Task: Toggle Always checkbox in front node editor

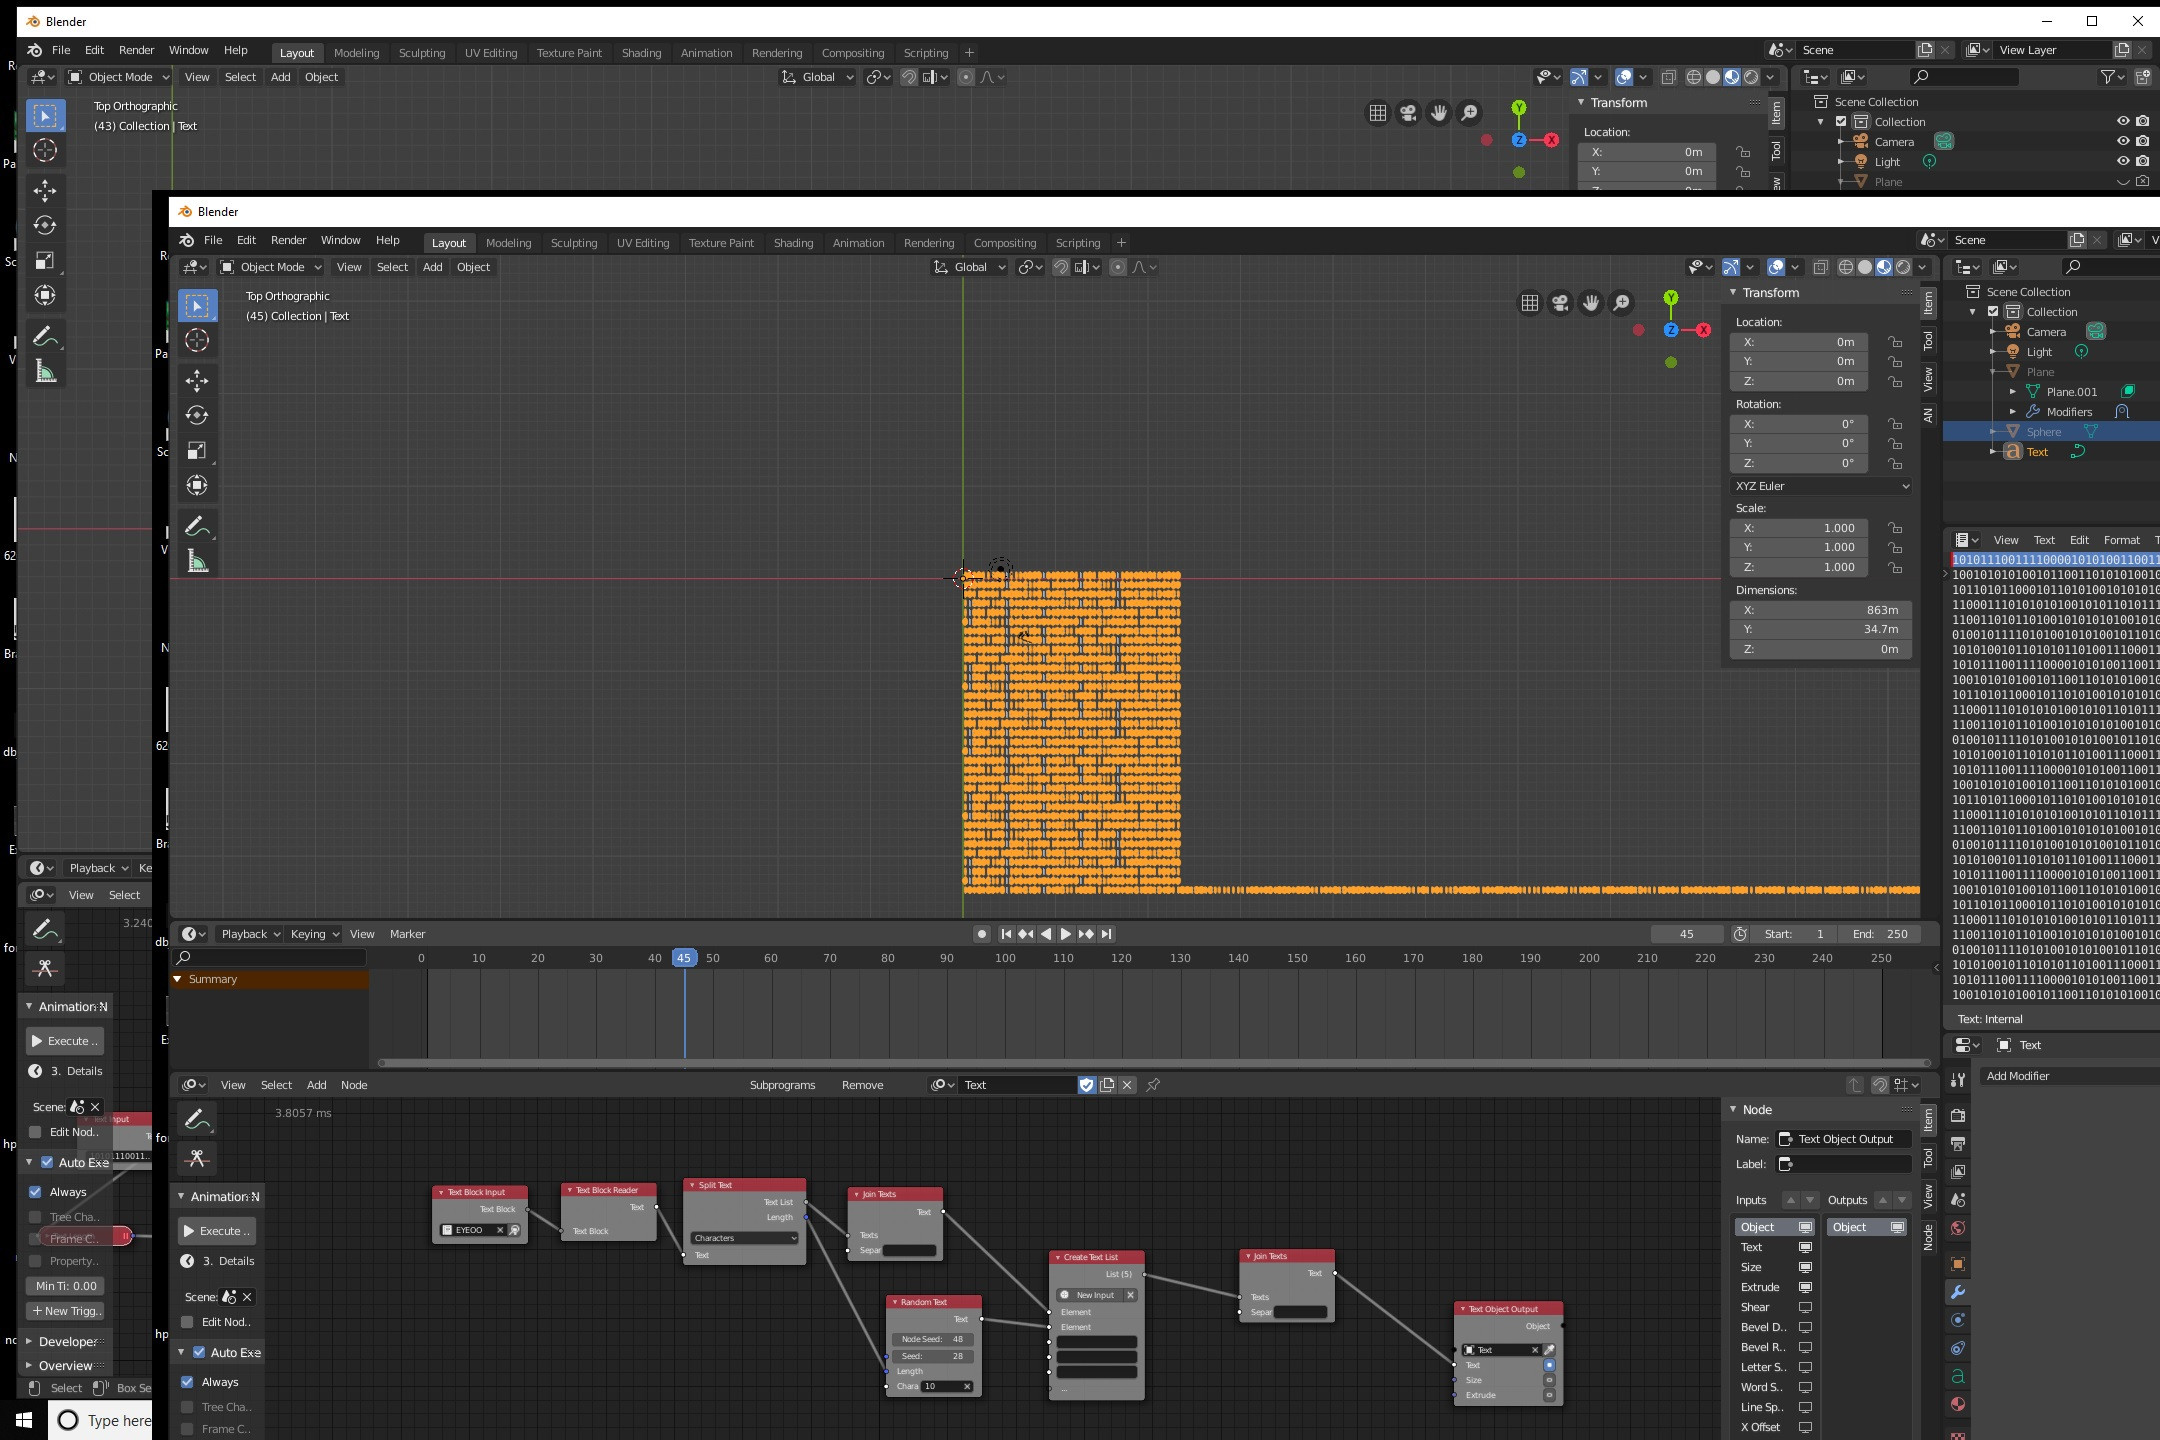Action: [x=187, y=1382]
